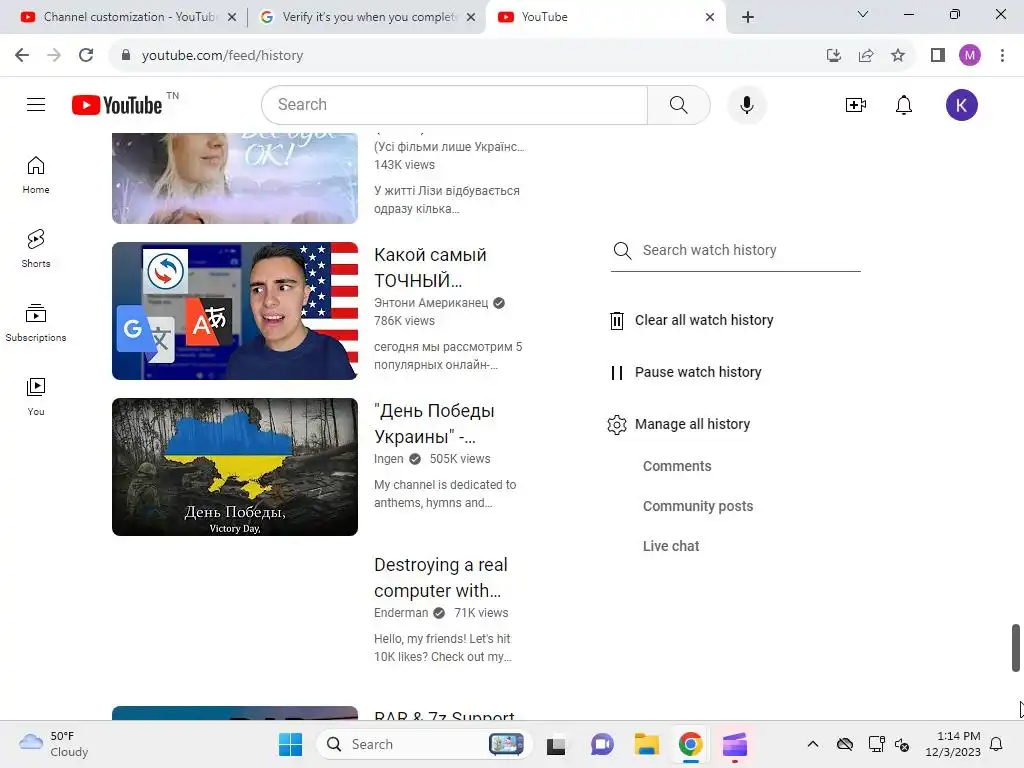Click the page vertical scrollbar thumb

1016,647
